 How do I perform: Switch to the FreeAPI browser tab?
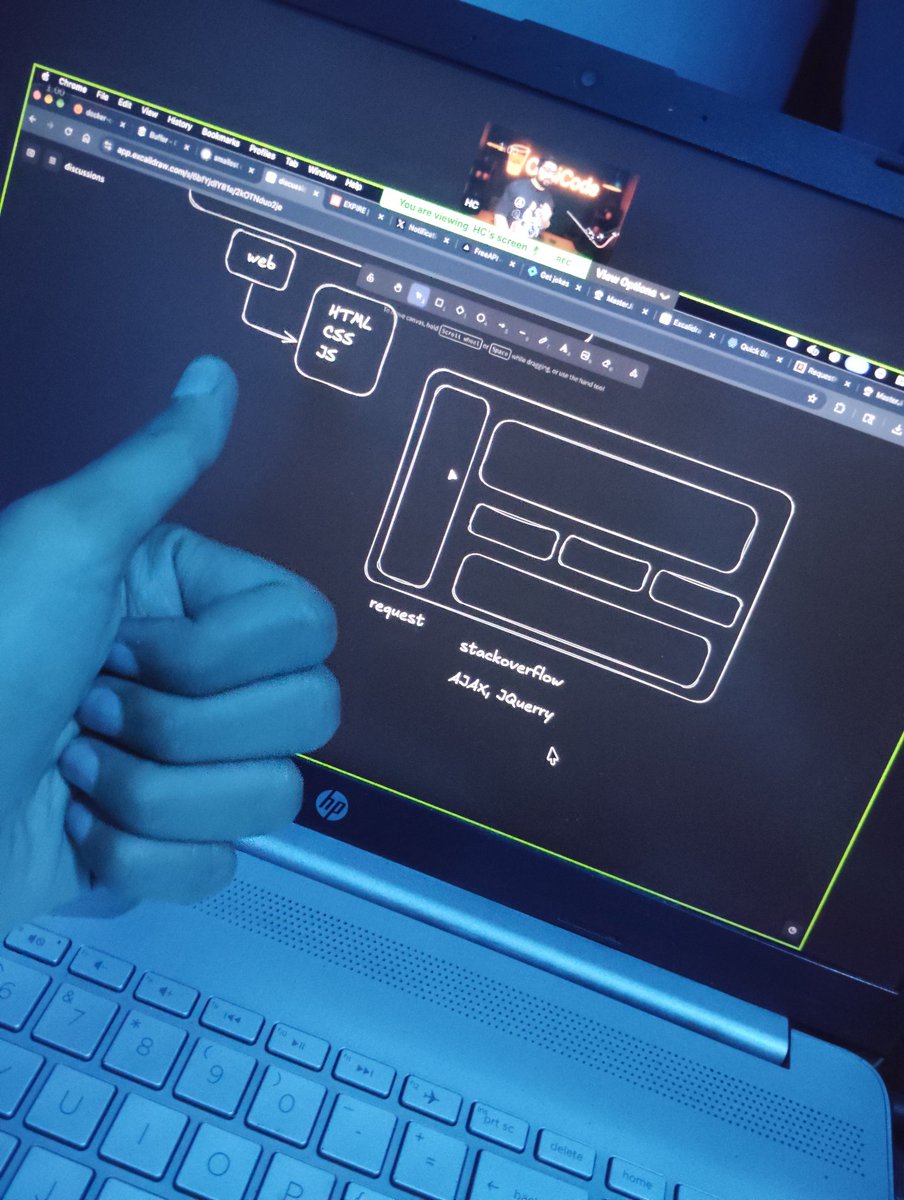coord(484,253)
